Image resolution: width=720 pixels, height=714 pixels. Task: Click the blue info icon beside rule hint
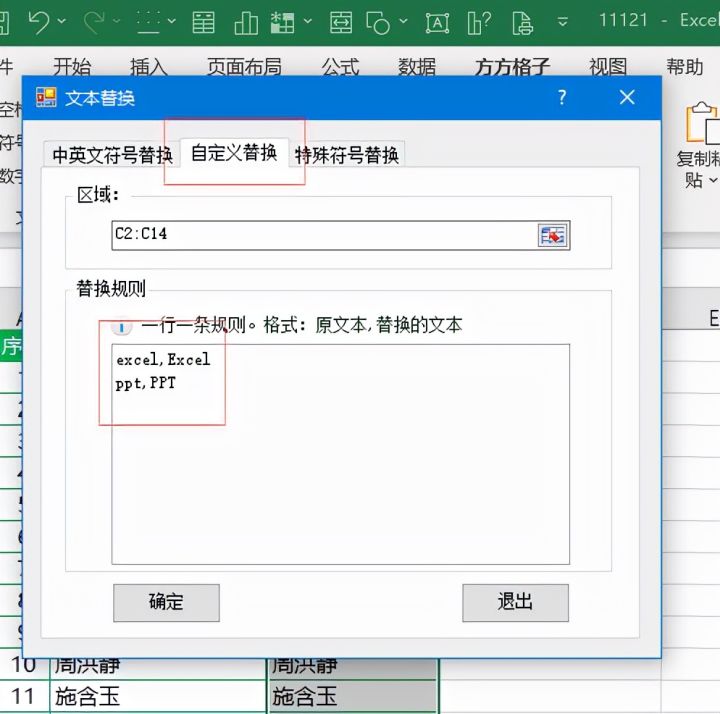click(x=122, y=326)
